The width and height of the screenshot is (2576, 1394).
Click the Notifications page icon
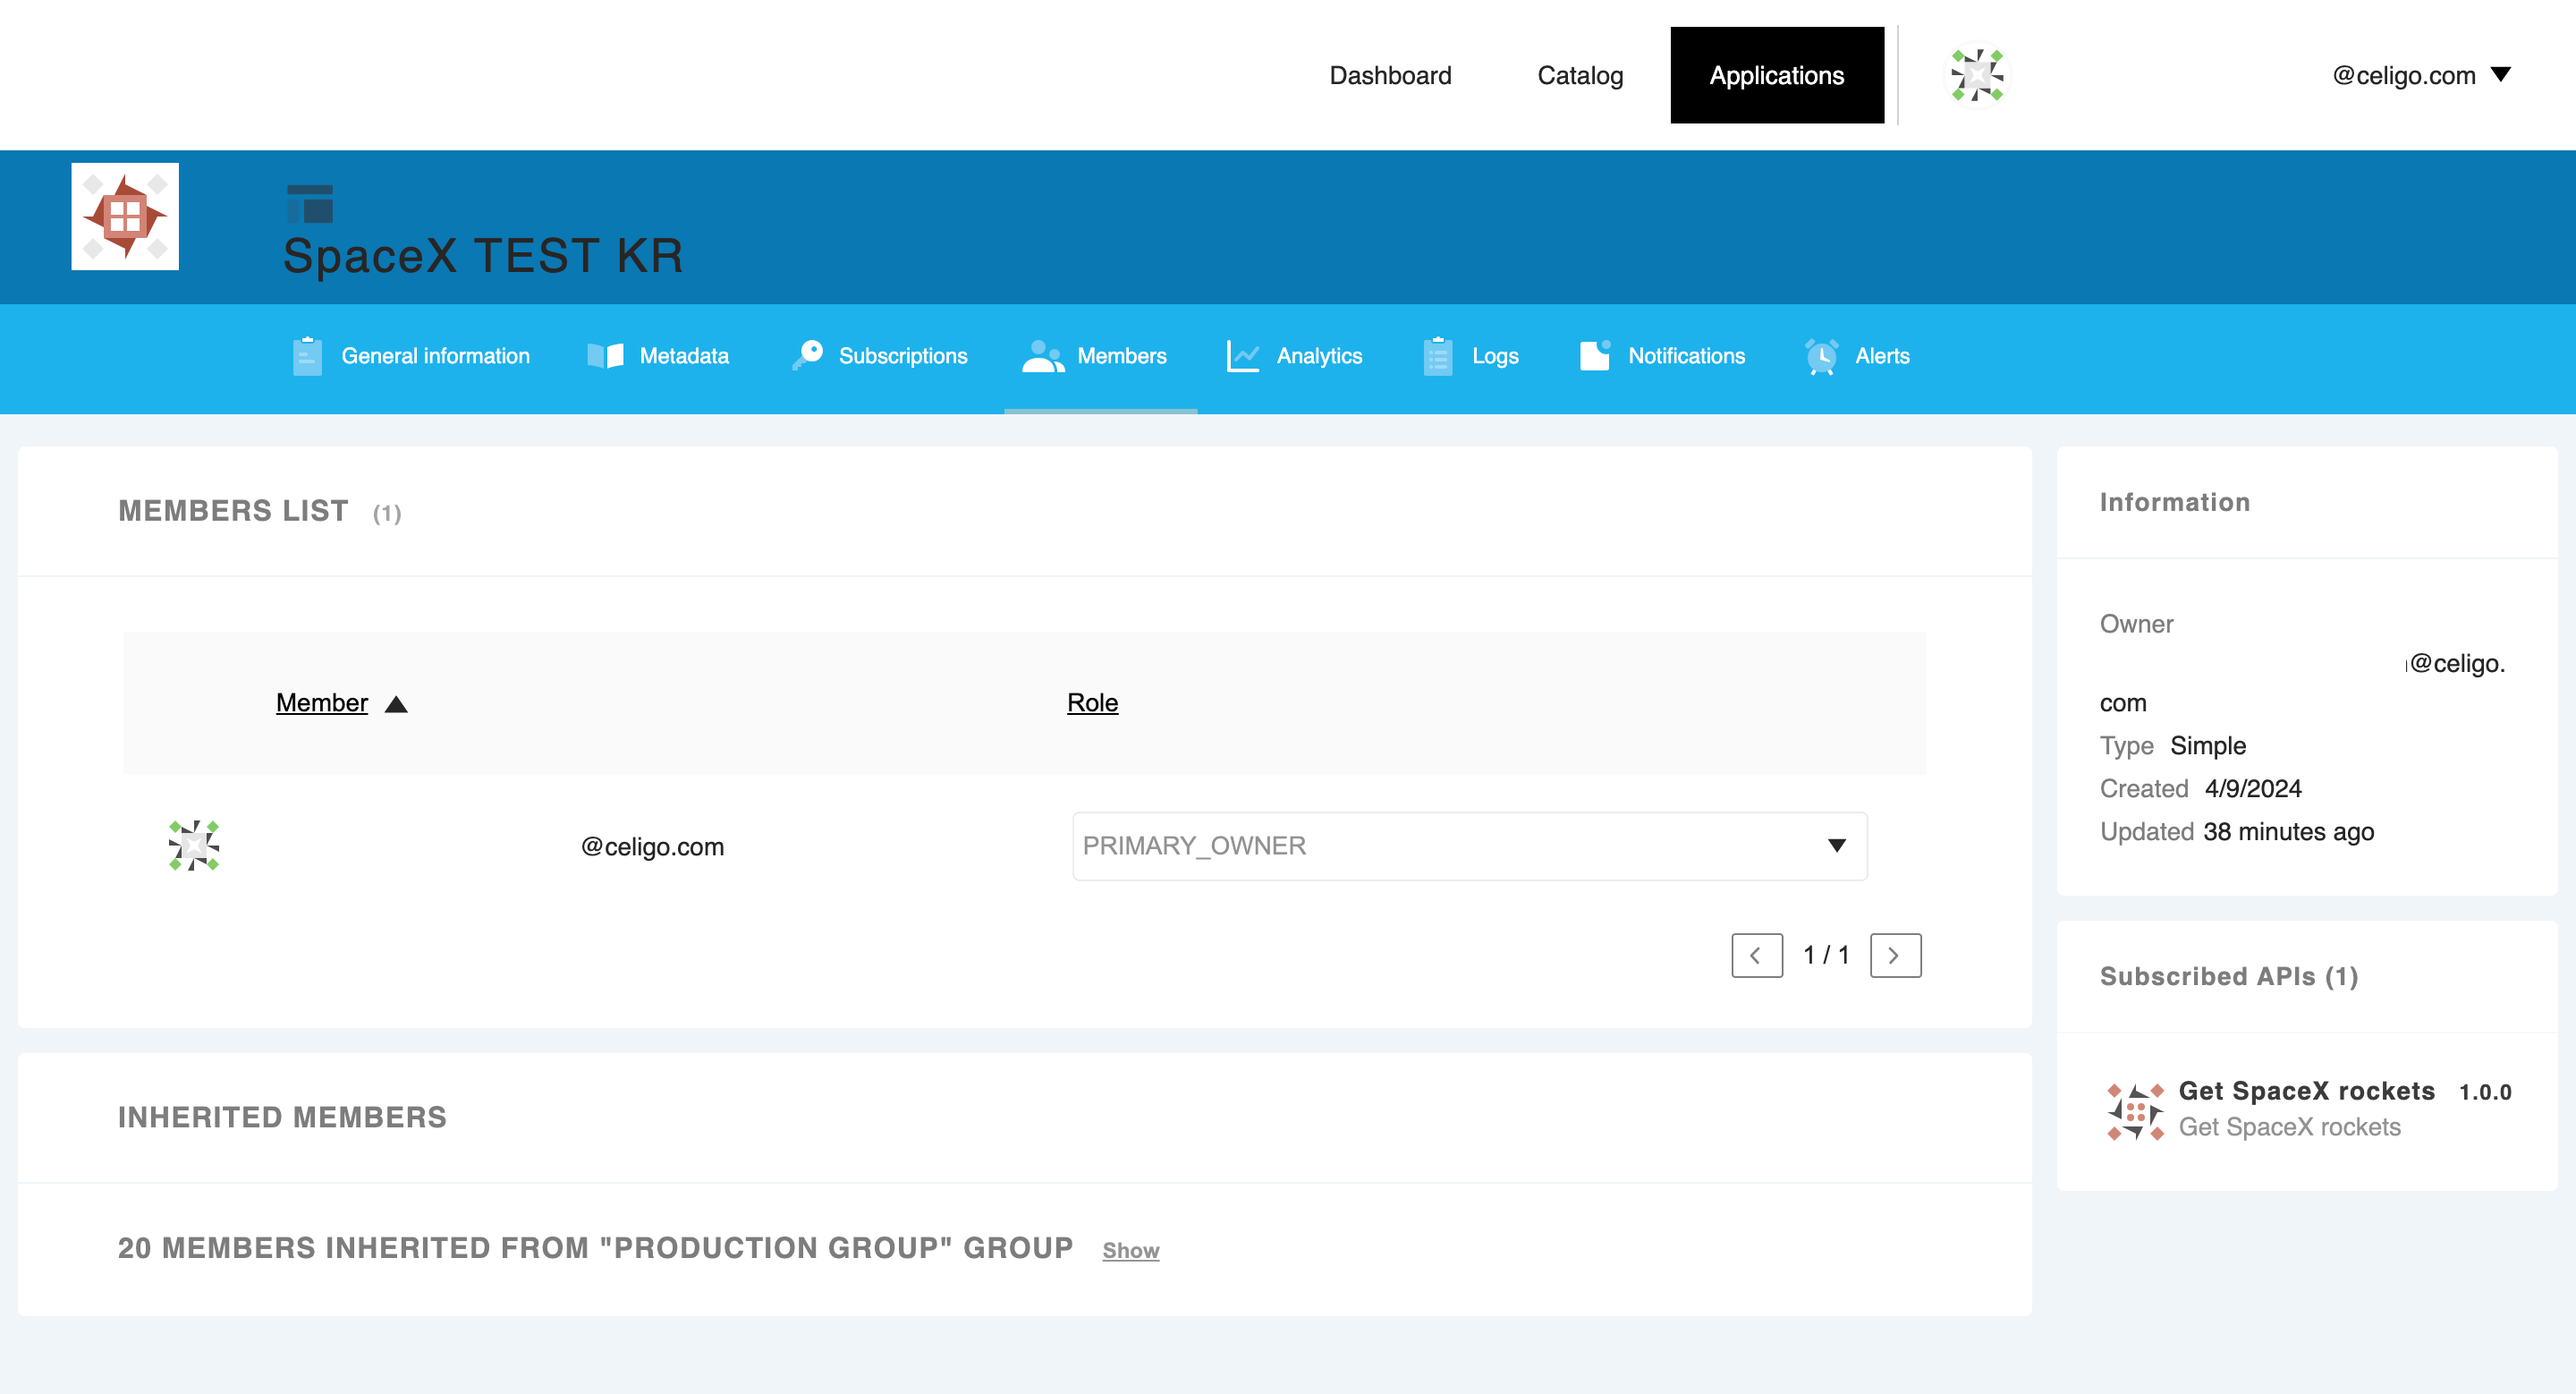tap(1595, 355)
